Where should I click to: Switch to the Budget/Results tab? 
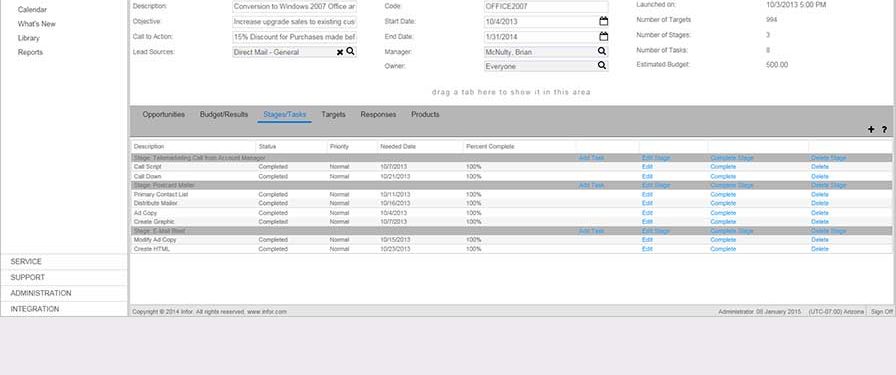[x=223, y=114]
